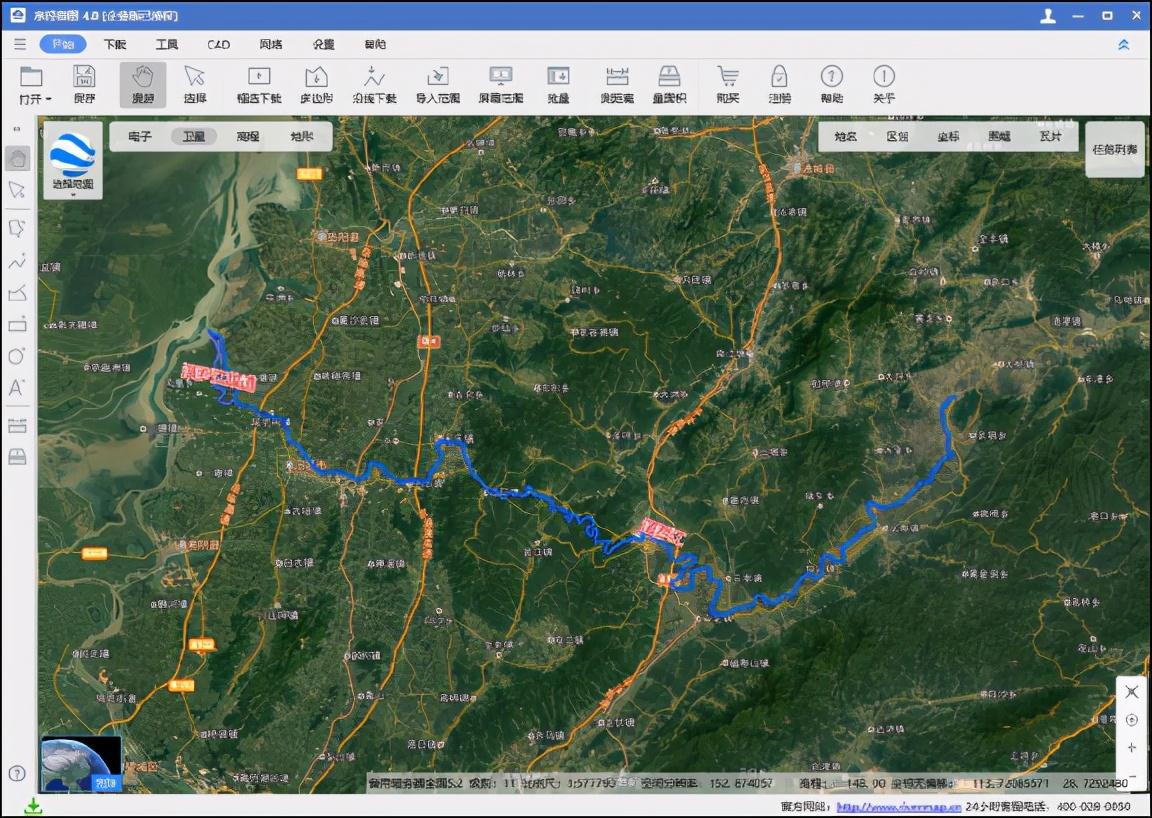Click the red label on the river's west end
Viewport: 1152px width, 818px height.
coord(219,376)
